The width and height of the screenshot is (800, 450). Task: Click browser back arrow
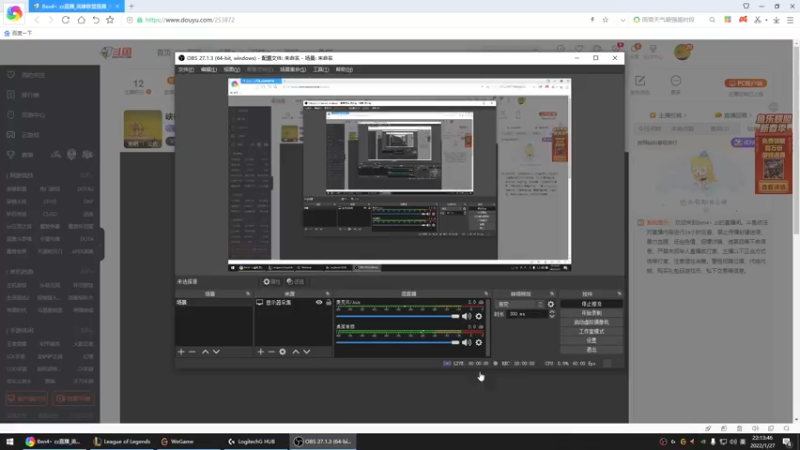pos(37,20)
